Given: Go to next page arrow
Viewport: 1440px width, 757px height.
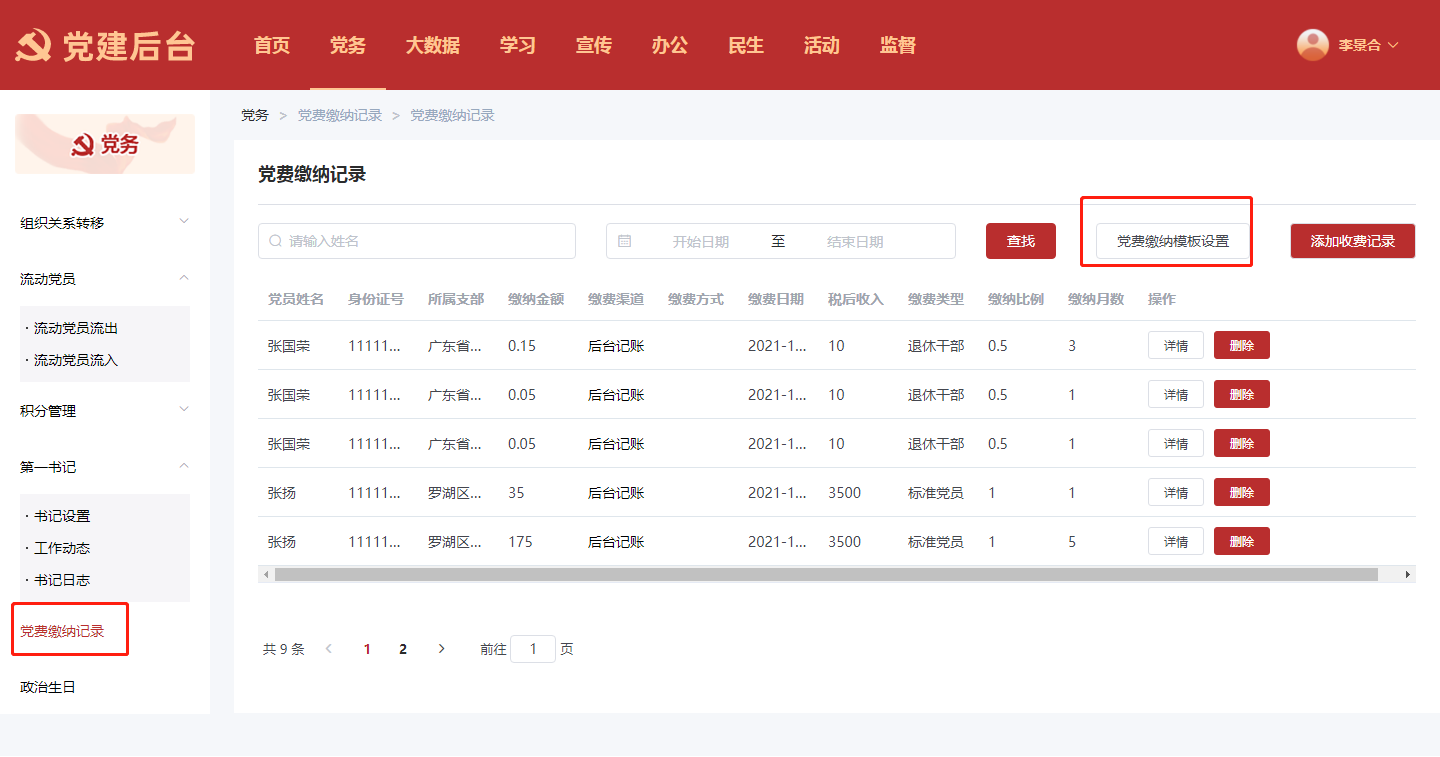Looking at the screenshot, I should (x=442, y=649).
